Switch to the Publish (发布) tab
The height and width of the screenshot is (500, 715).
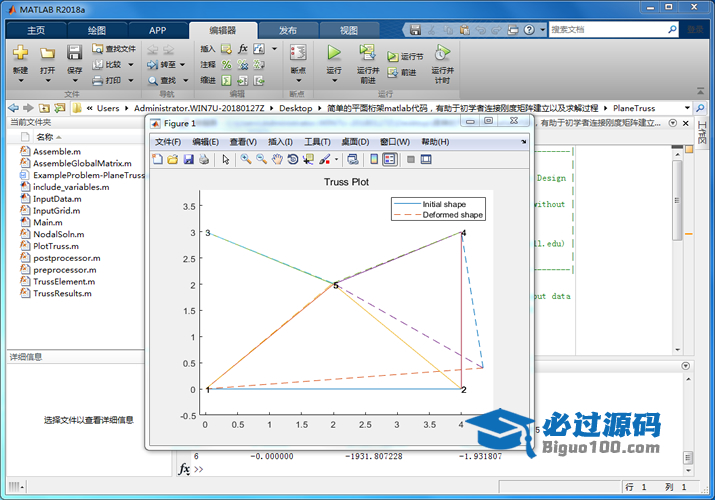[x=288, y=31]
